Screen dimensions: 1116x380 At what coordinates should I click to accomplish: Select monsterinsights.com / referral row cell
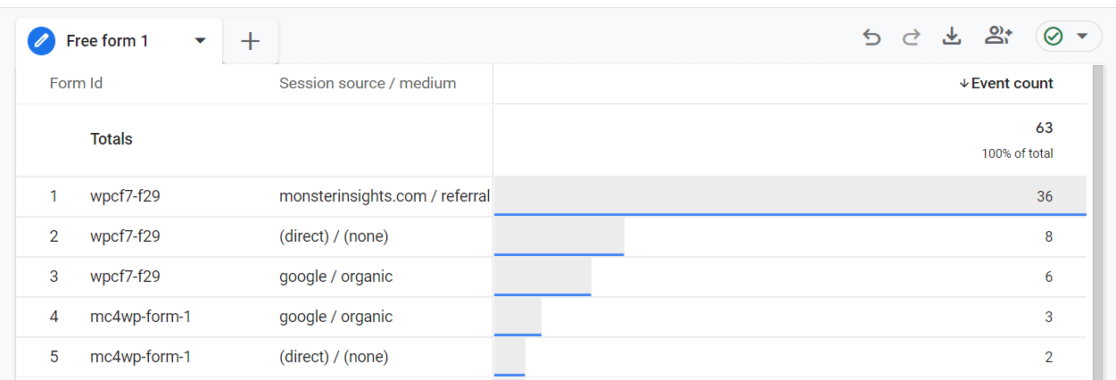[384, 196]
